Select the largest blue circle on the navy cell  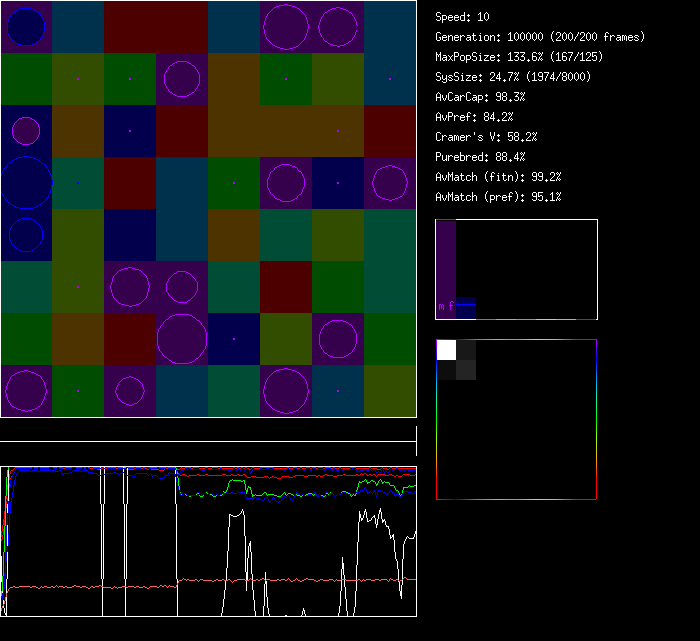point(26,182)
